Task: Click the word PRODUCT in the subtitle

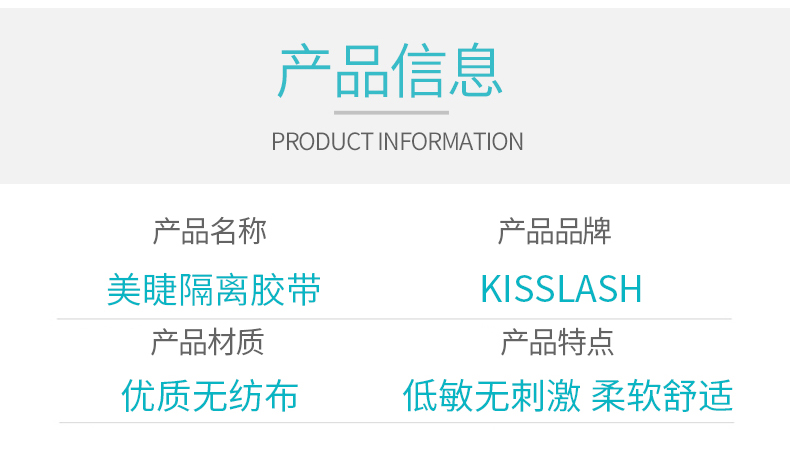Action: (x=322, y=142)
